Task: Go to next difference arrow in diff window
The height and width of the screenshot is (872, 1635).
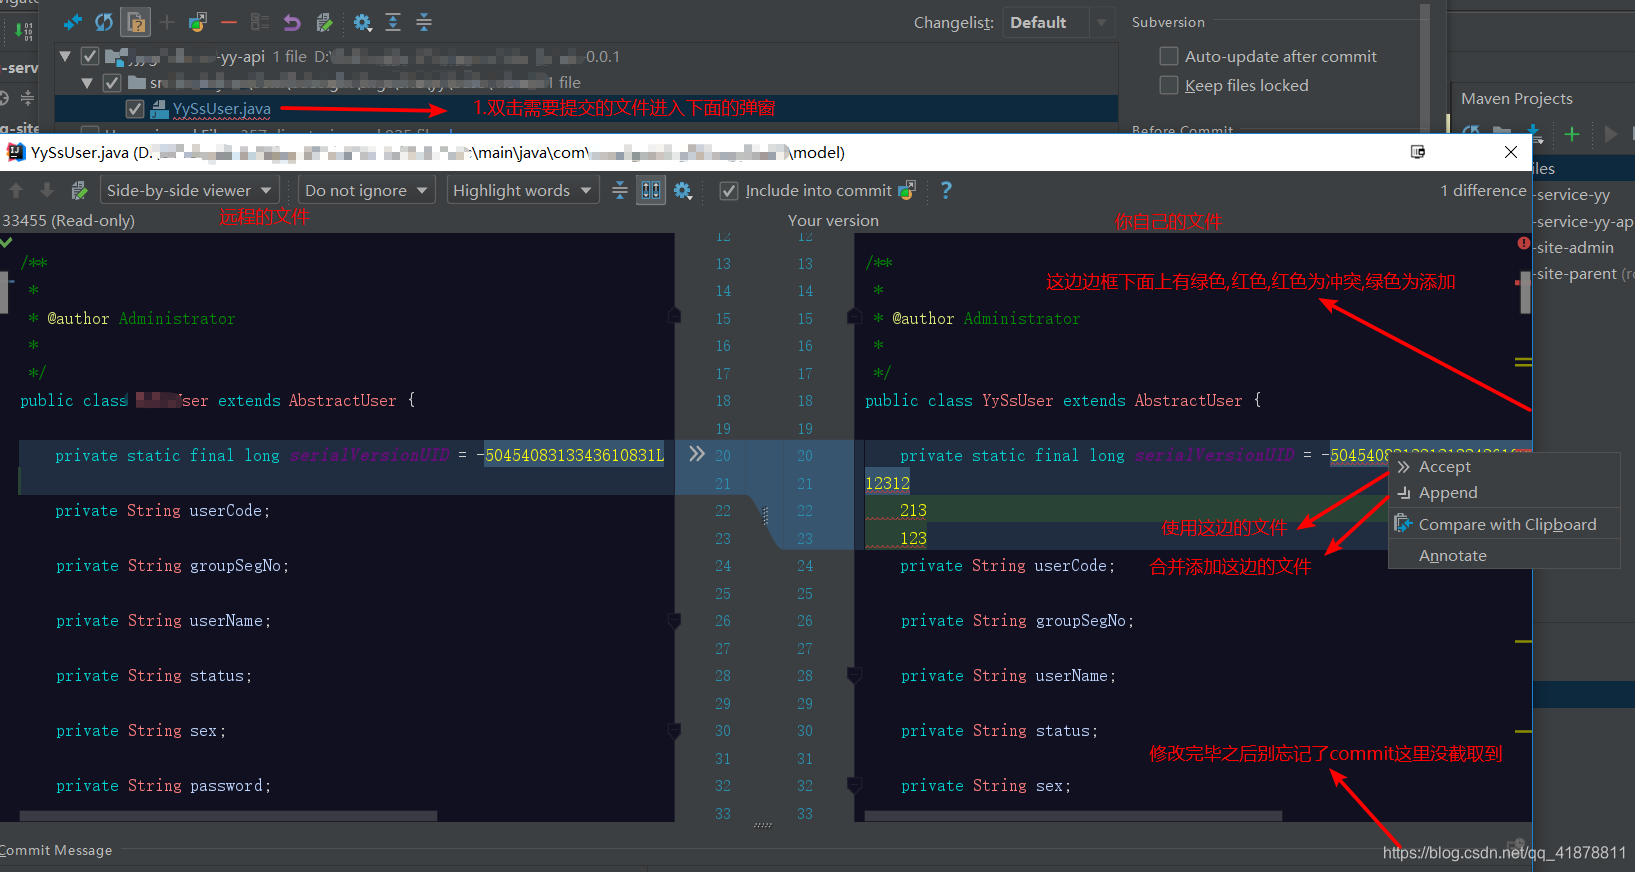Action: (46, 190)
